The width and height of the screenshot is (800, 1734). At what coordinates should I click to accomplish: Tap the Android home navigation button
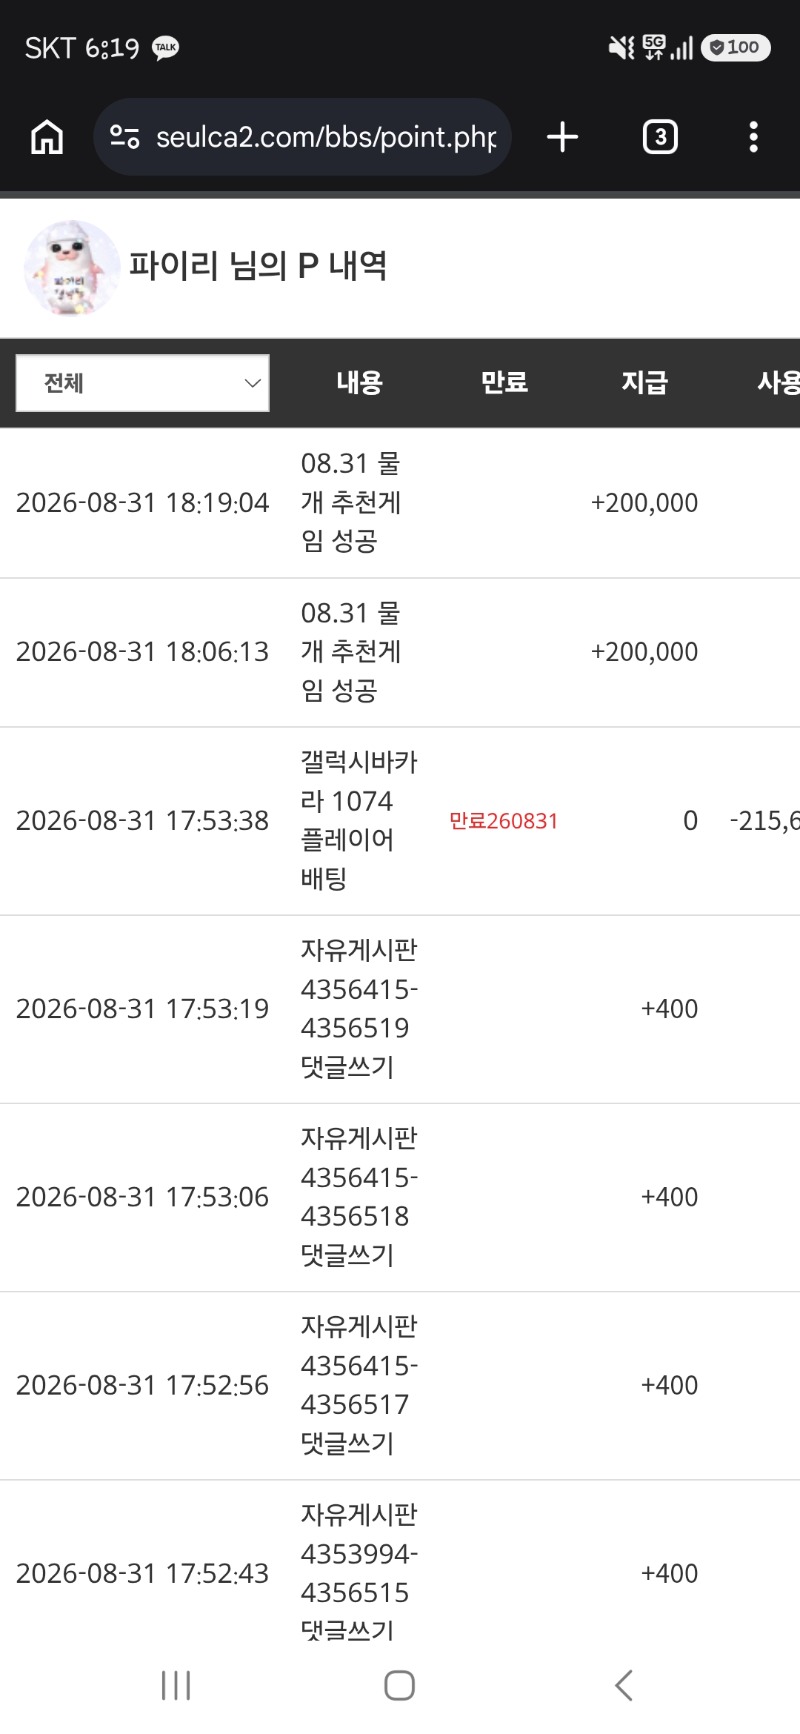(400, 1685)
